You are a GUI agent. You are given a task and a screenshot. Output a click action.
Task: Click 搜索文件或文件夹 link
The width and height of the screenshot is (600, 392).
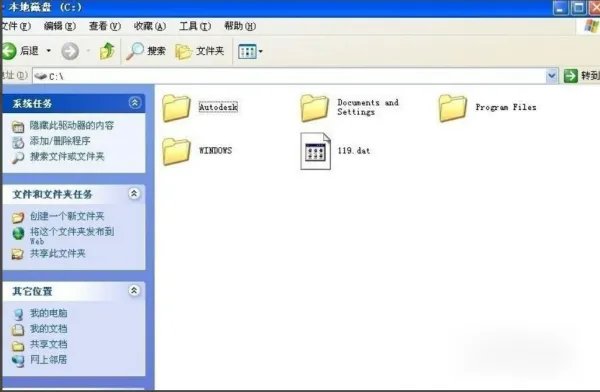point(67,156)
